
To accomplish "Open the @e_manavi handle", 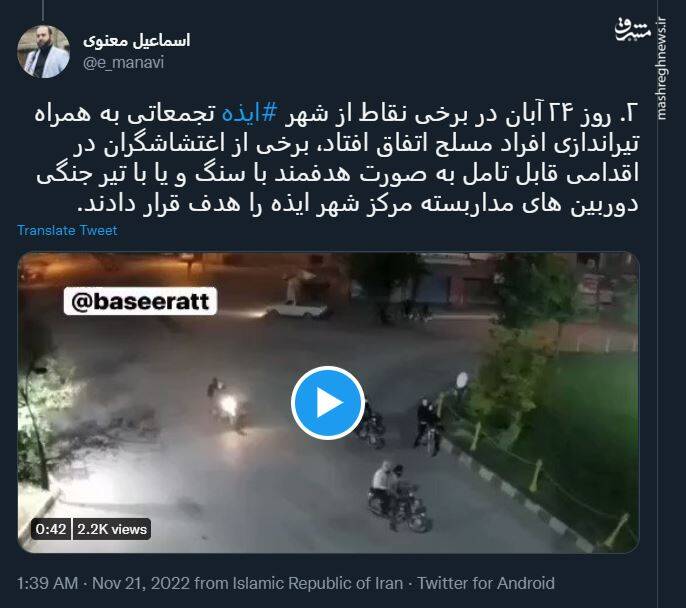I will 123,63.
